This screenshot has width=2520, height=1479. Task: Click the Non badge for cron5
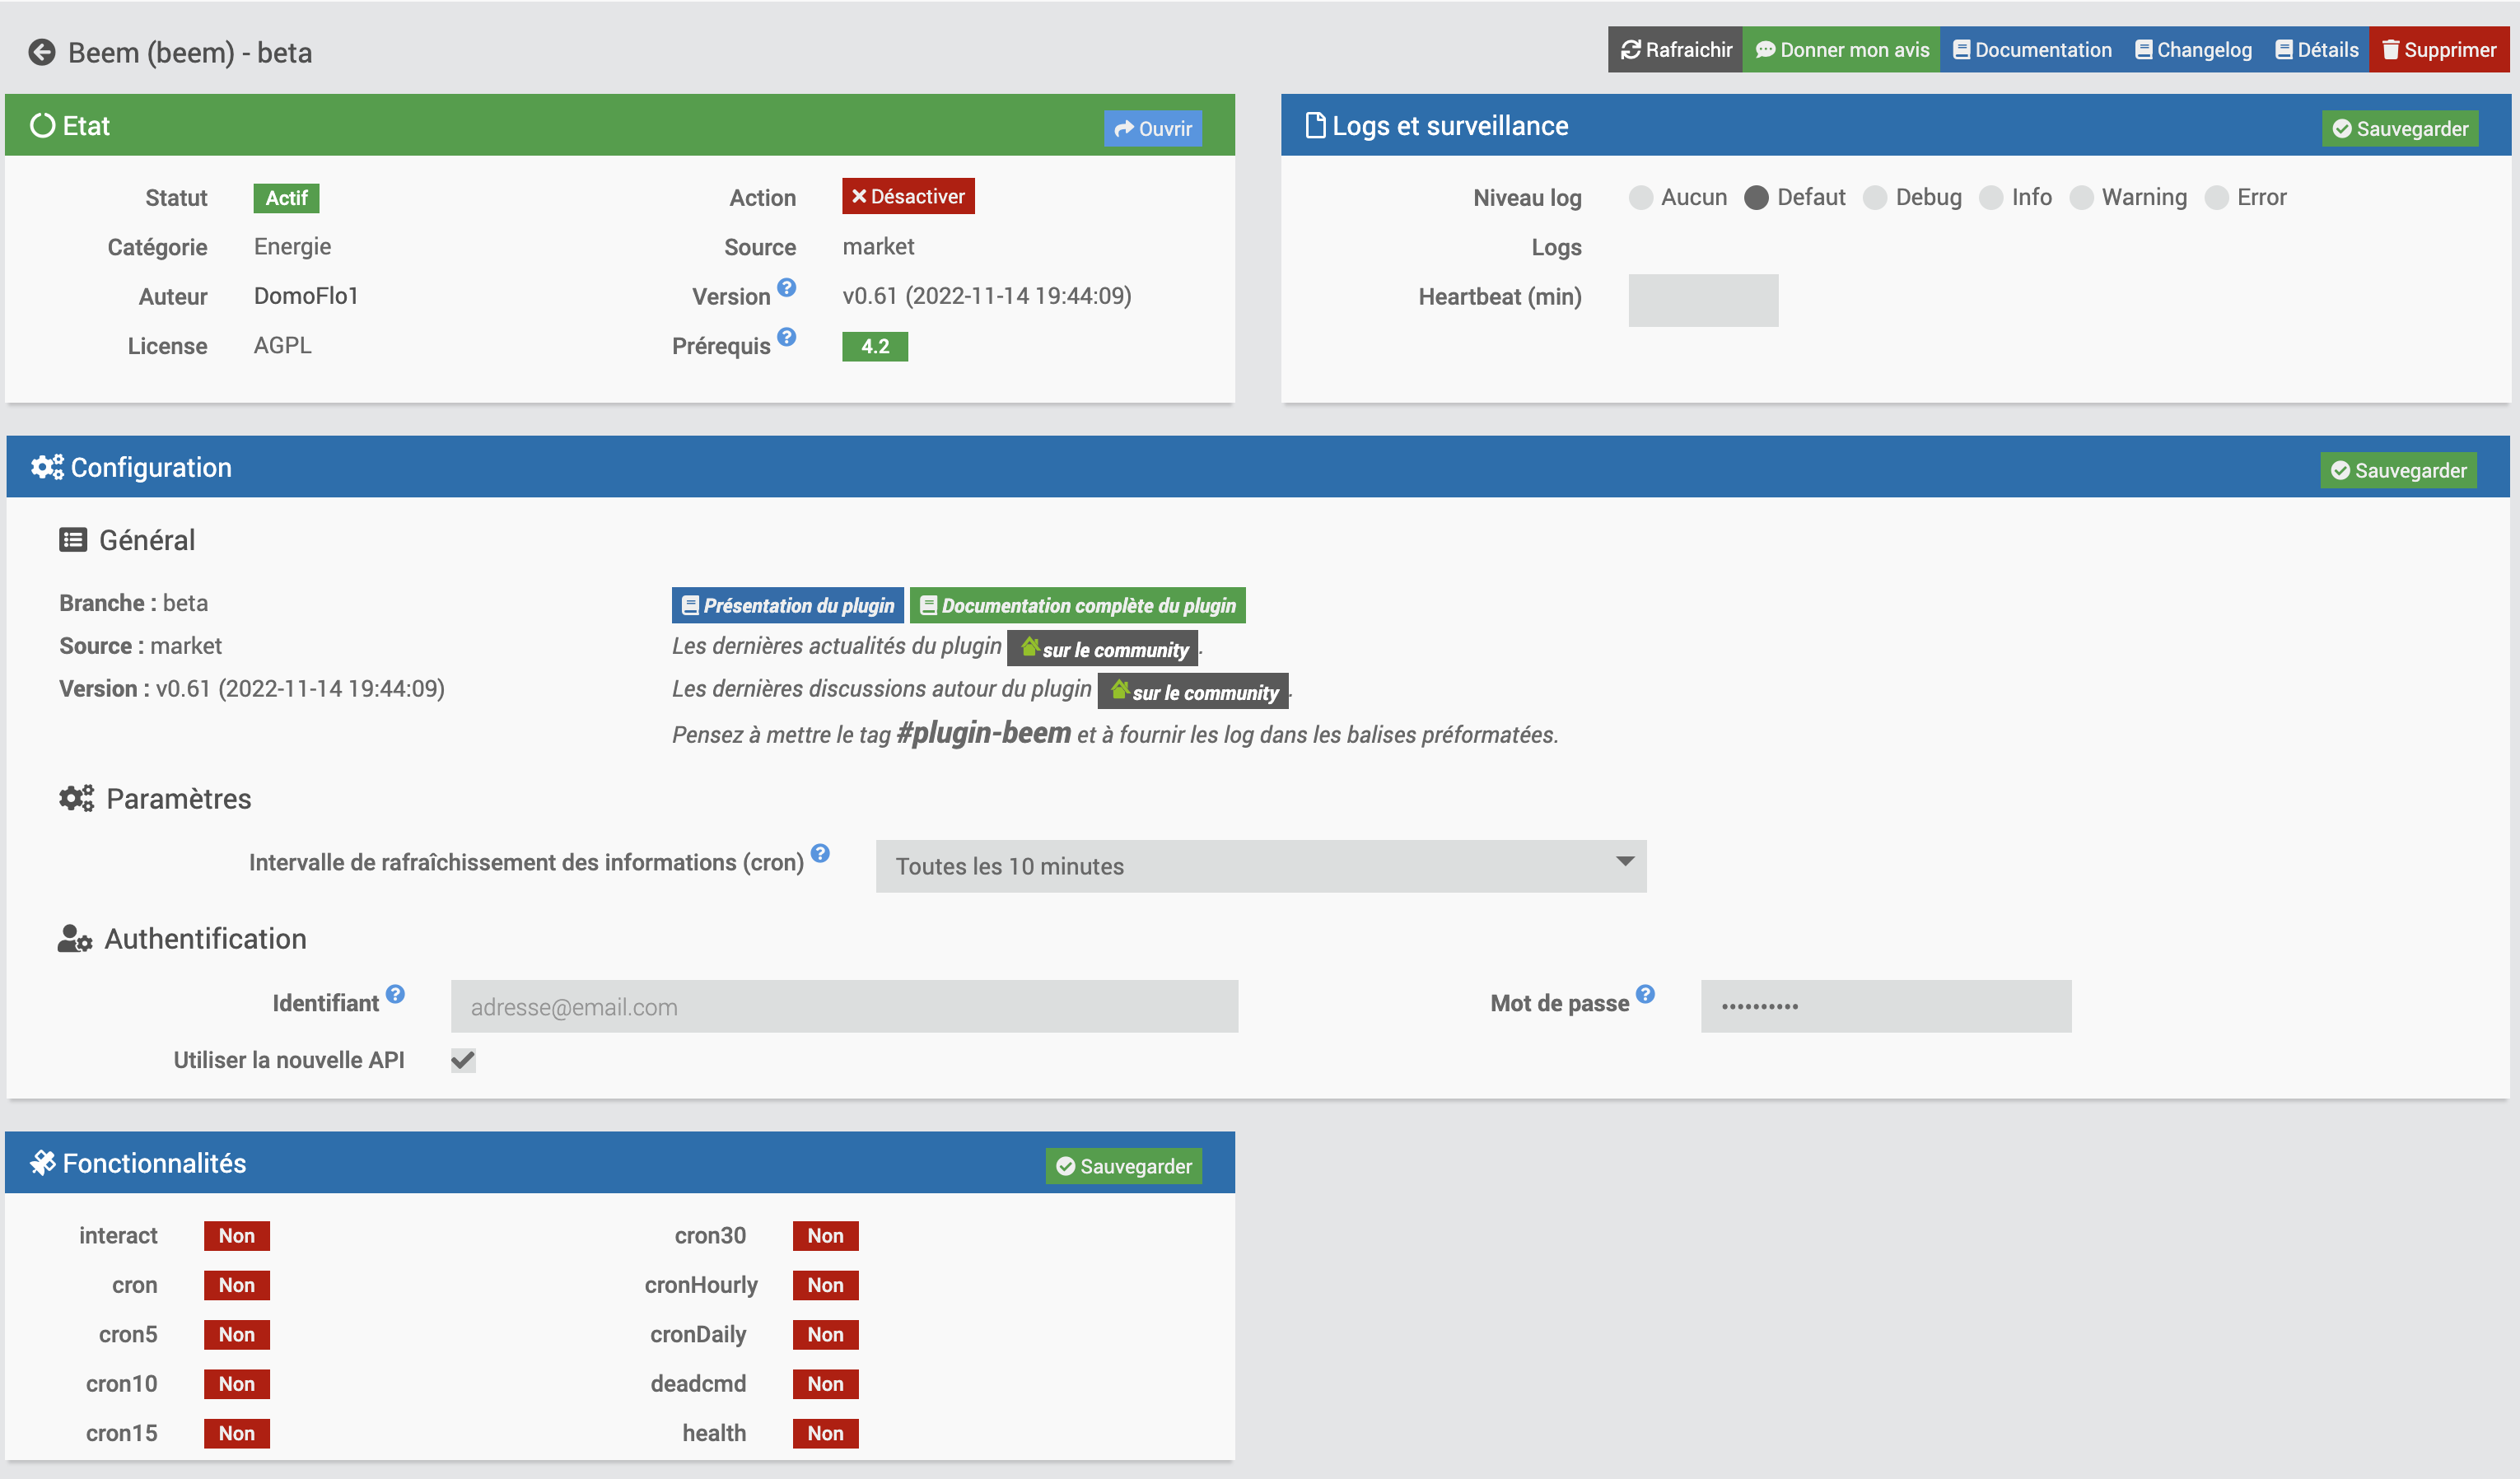[237, 1335]
